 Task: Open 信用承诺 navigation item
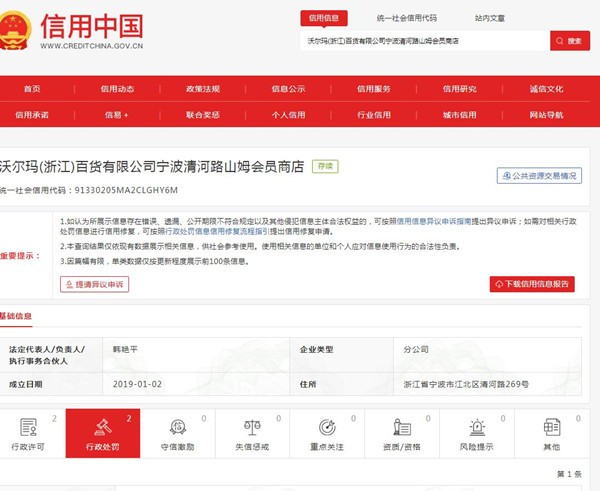coord(32,115)
